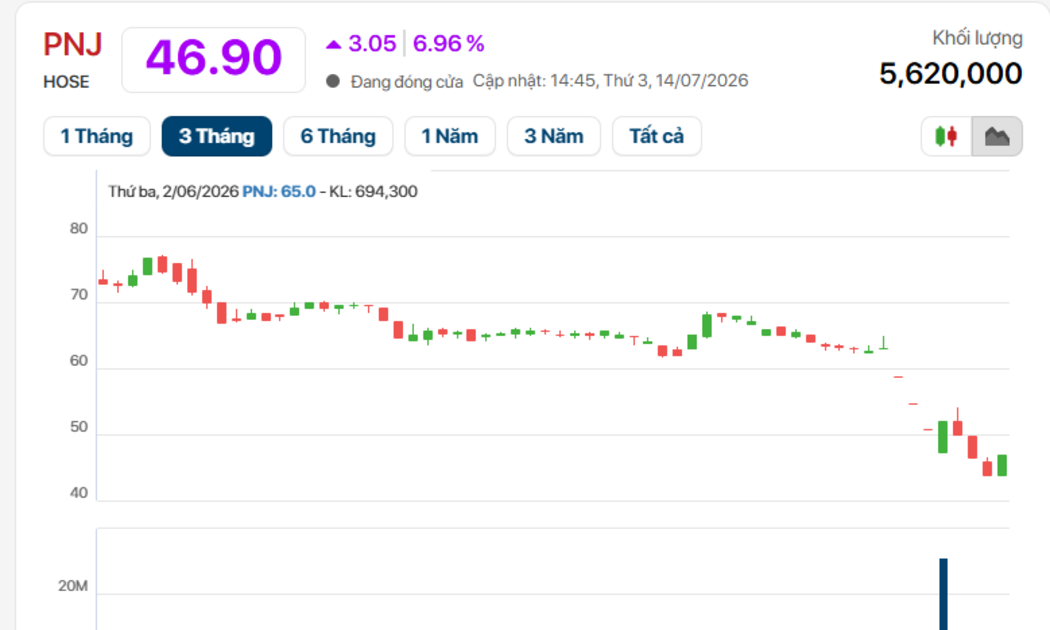Click the PNJ: 65.0 tooltip value
1050x630 pixels.
pyautogui.click(x=279, y=191)
